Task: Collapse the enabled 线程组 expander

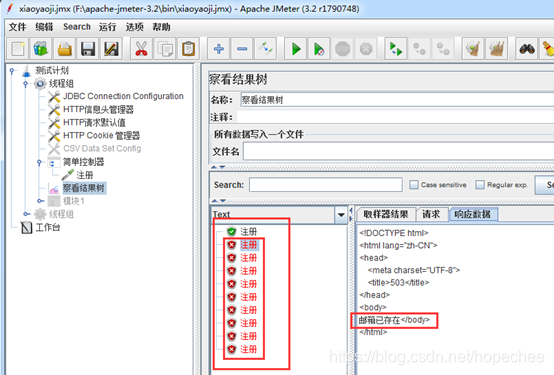Action: [x=25, y=84]
